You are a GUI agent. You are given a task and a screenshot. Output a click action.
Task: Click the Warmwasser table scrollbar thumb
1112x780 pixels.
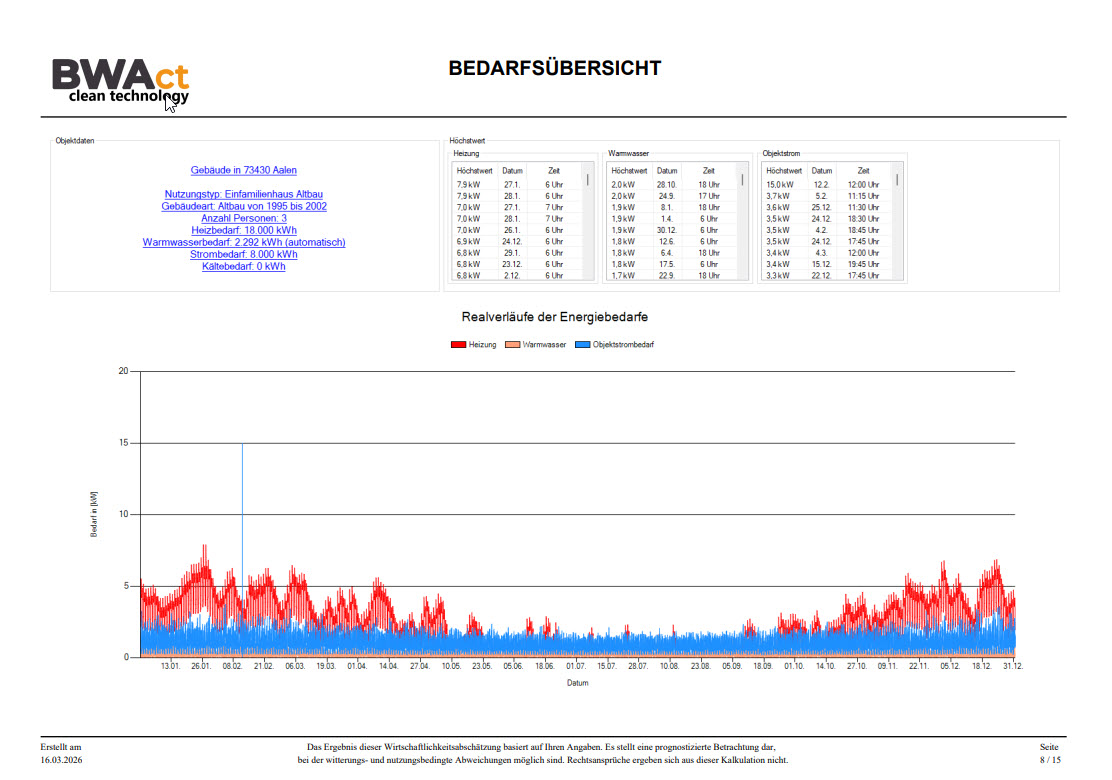[x=742, y=181]
